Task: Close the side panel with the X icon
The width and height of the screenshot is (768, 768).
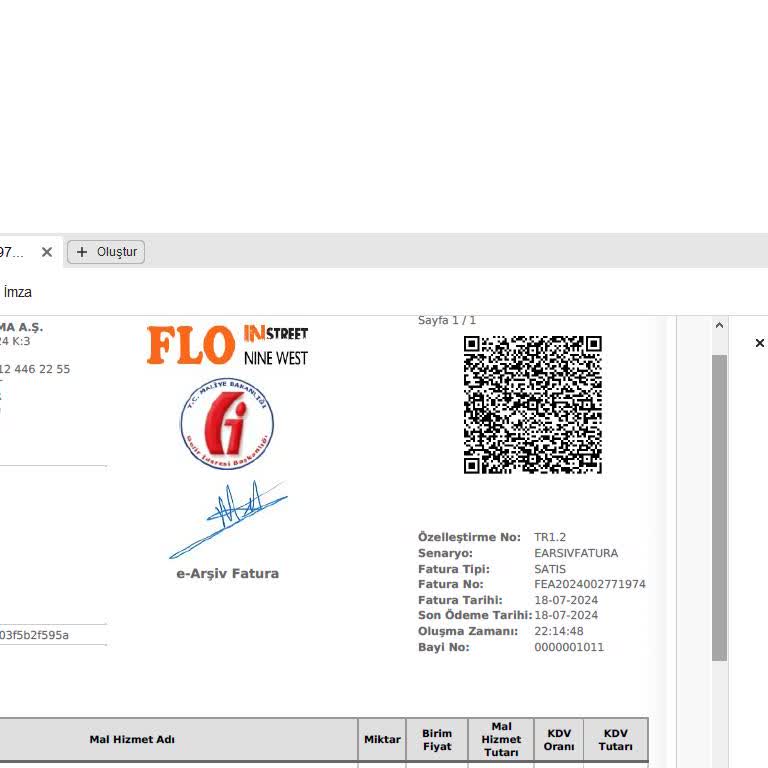Action: point(759,343)
